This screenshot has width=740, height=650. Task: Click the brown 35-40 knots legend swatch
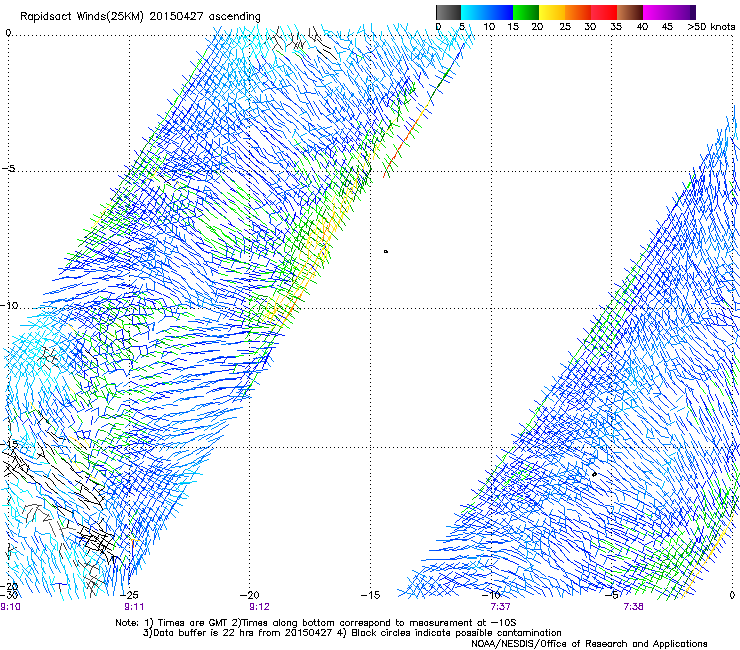(x=630, y=12)
